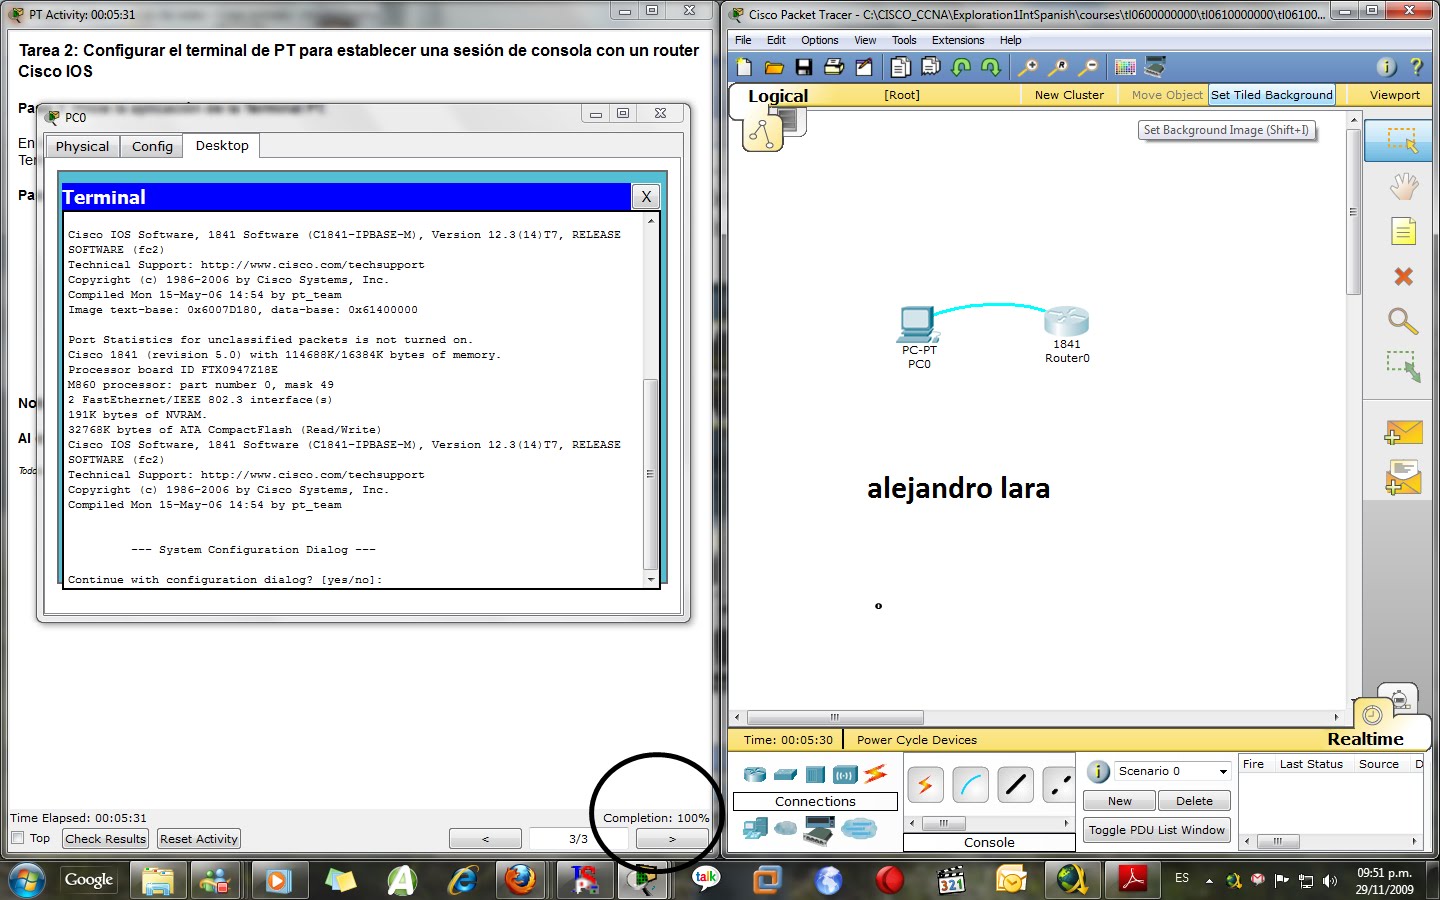Screen dimensions: 1440x900
Task: Choose the Inspect magnifier tool
Action: point(1404,322)
